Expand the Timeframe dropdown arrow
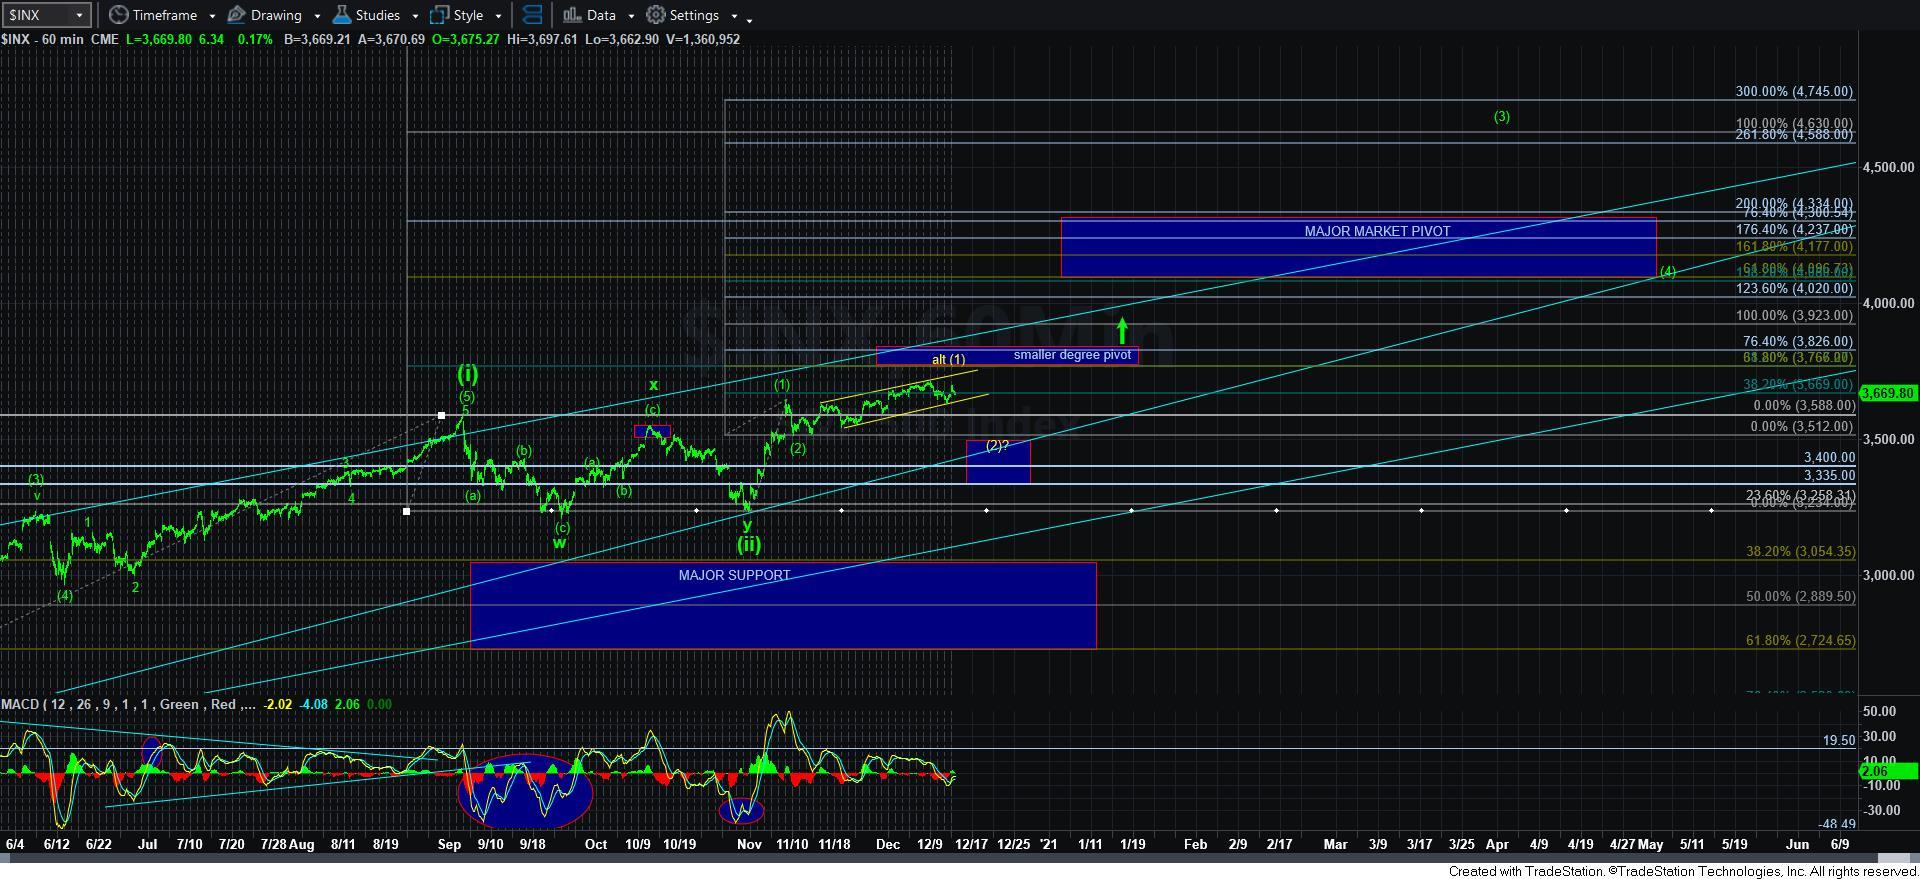This screenshot has height=879, width=1920. coord(213,16)
